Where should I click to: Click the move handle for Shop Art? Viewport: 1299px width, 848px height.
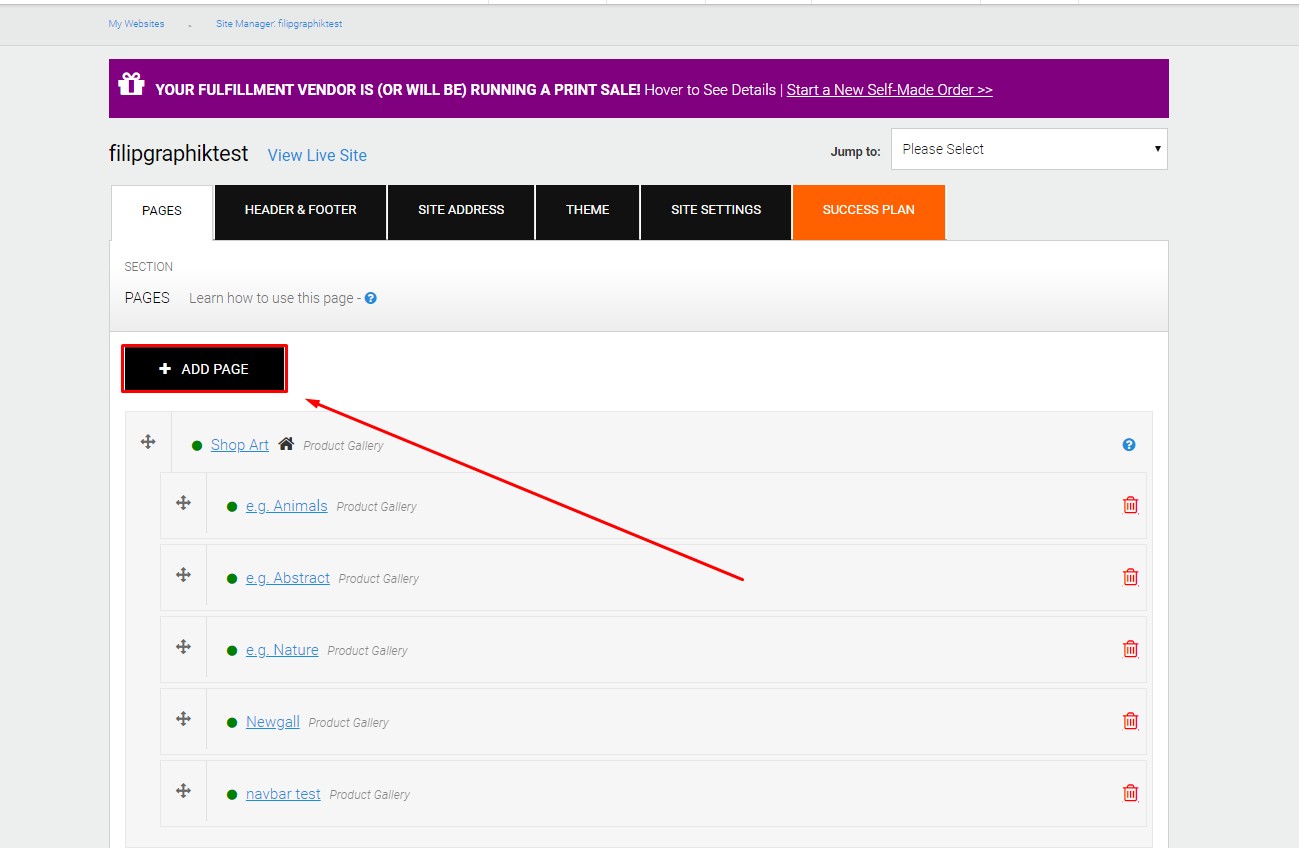coord(148,442)
